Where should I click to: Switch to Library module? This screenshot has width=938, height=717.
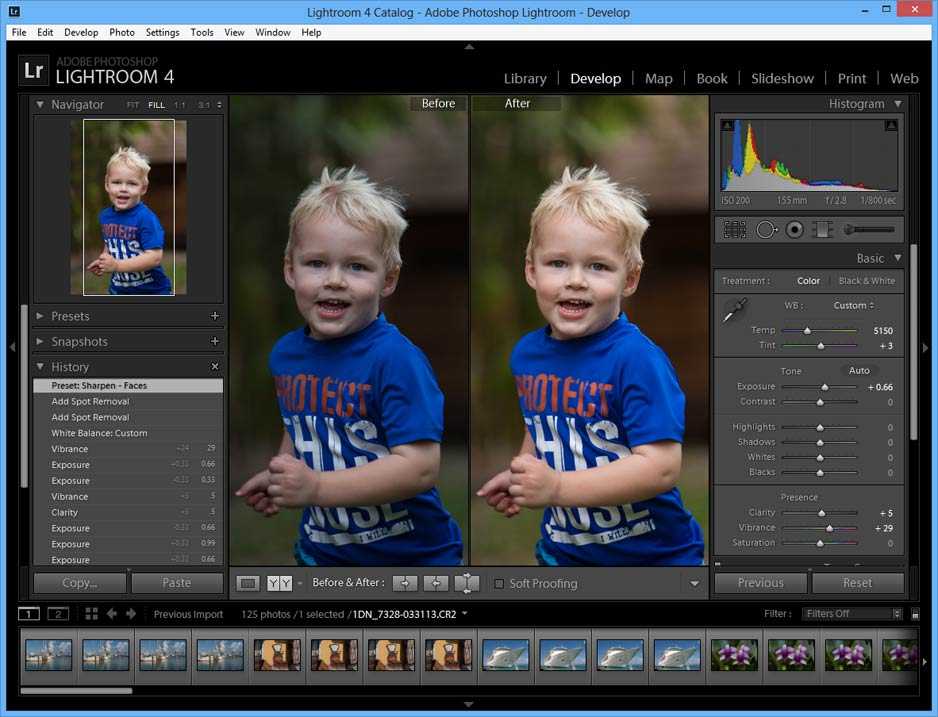pyautogui.click(x=525, y=78)
